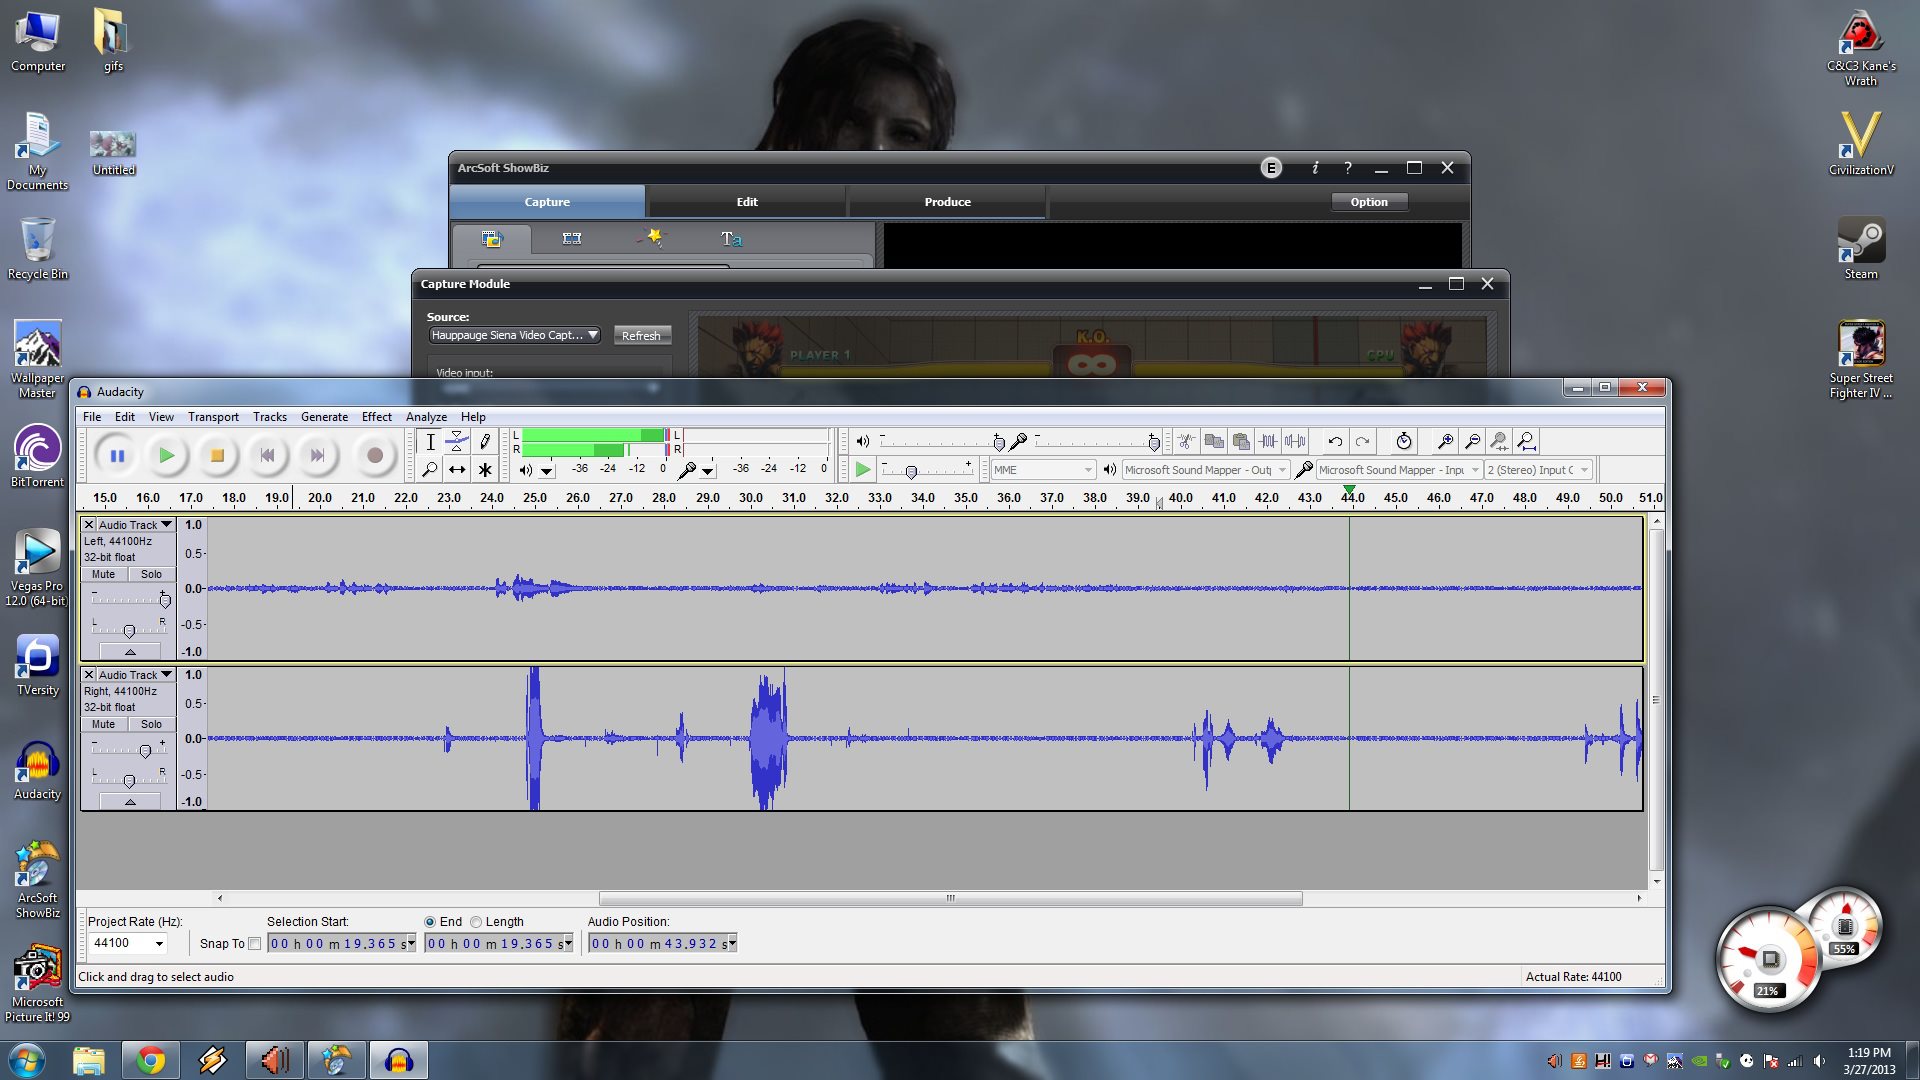The width and height of the screenshot is (1920, 1080).
Task: Collapse the Left track with bottom arrow
Action: 130,652
